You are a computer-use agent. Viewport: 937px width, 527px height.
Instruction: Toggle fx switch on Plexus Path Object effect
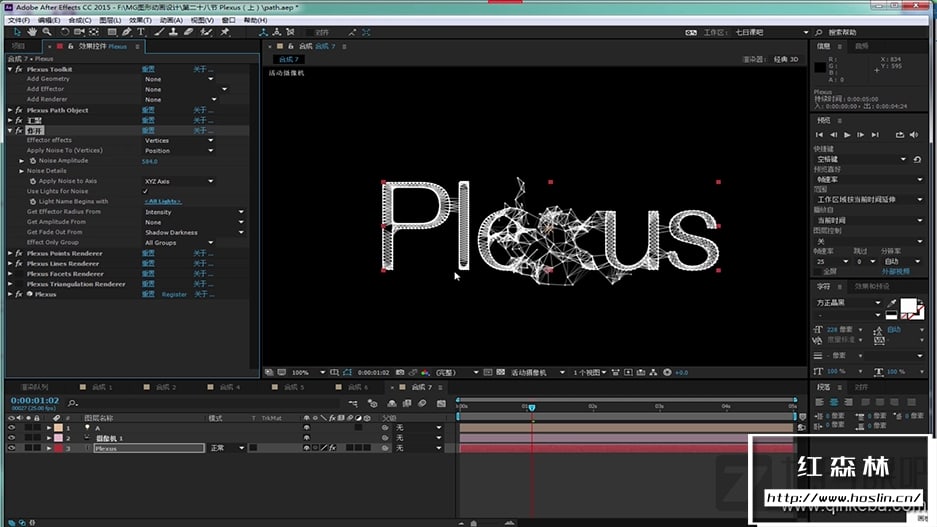(19, 110)
